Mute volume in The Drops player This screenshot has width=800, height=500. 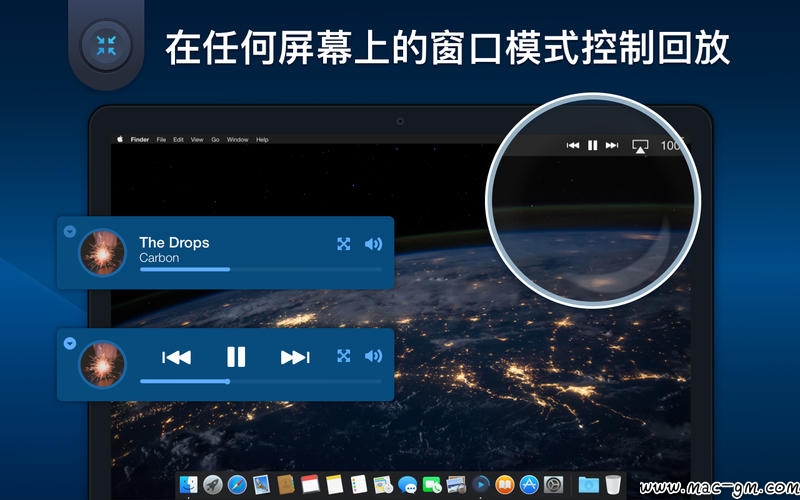tap(373, 244)
